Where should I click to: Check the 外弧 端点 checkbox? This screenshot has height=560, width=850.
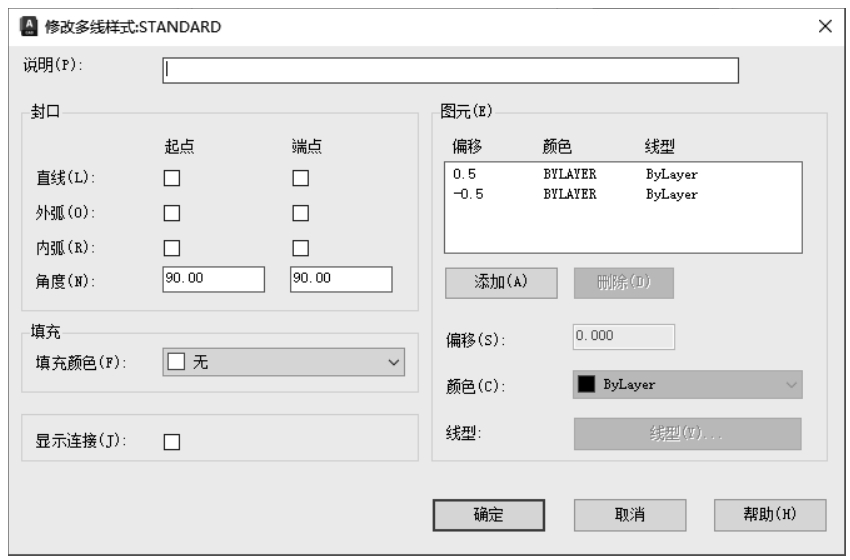299,212
